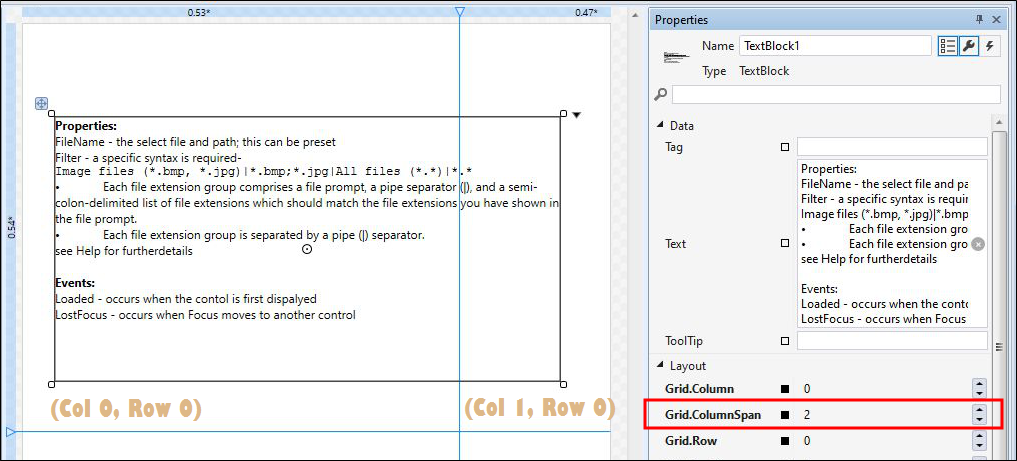Click the Properties scrollbar up arrow
The image size is (1017, 461).
pyautogui.click(x=999, y=121)
